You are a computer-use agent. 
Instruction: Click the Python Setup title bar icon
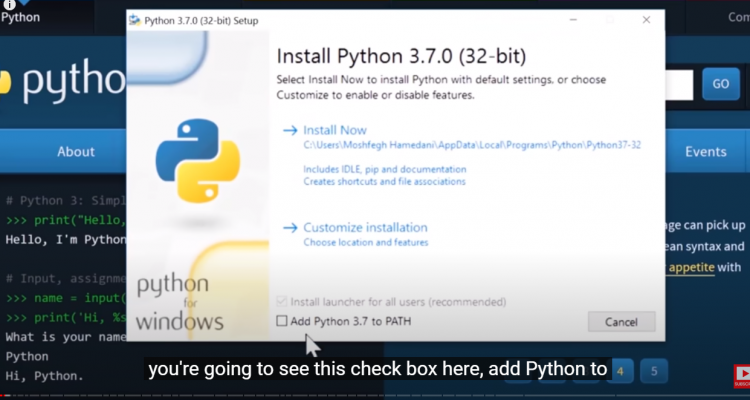pyautogui.click(x=135, y=21)
